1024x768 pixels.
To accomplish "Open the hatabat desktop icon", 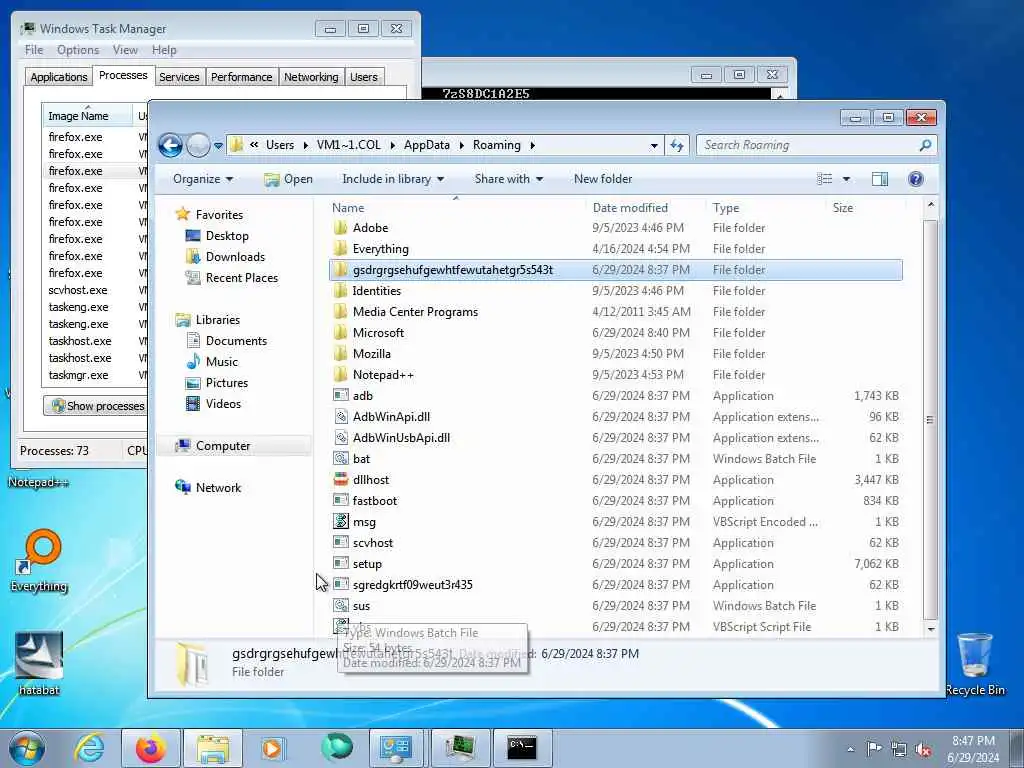I will coord(39,664).
